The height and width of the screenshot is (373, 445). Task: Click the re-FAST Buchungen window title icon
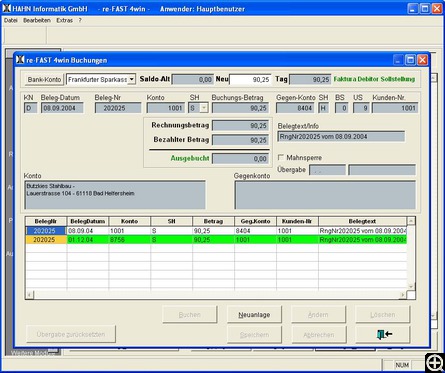(x=20, y=60)
